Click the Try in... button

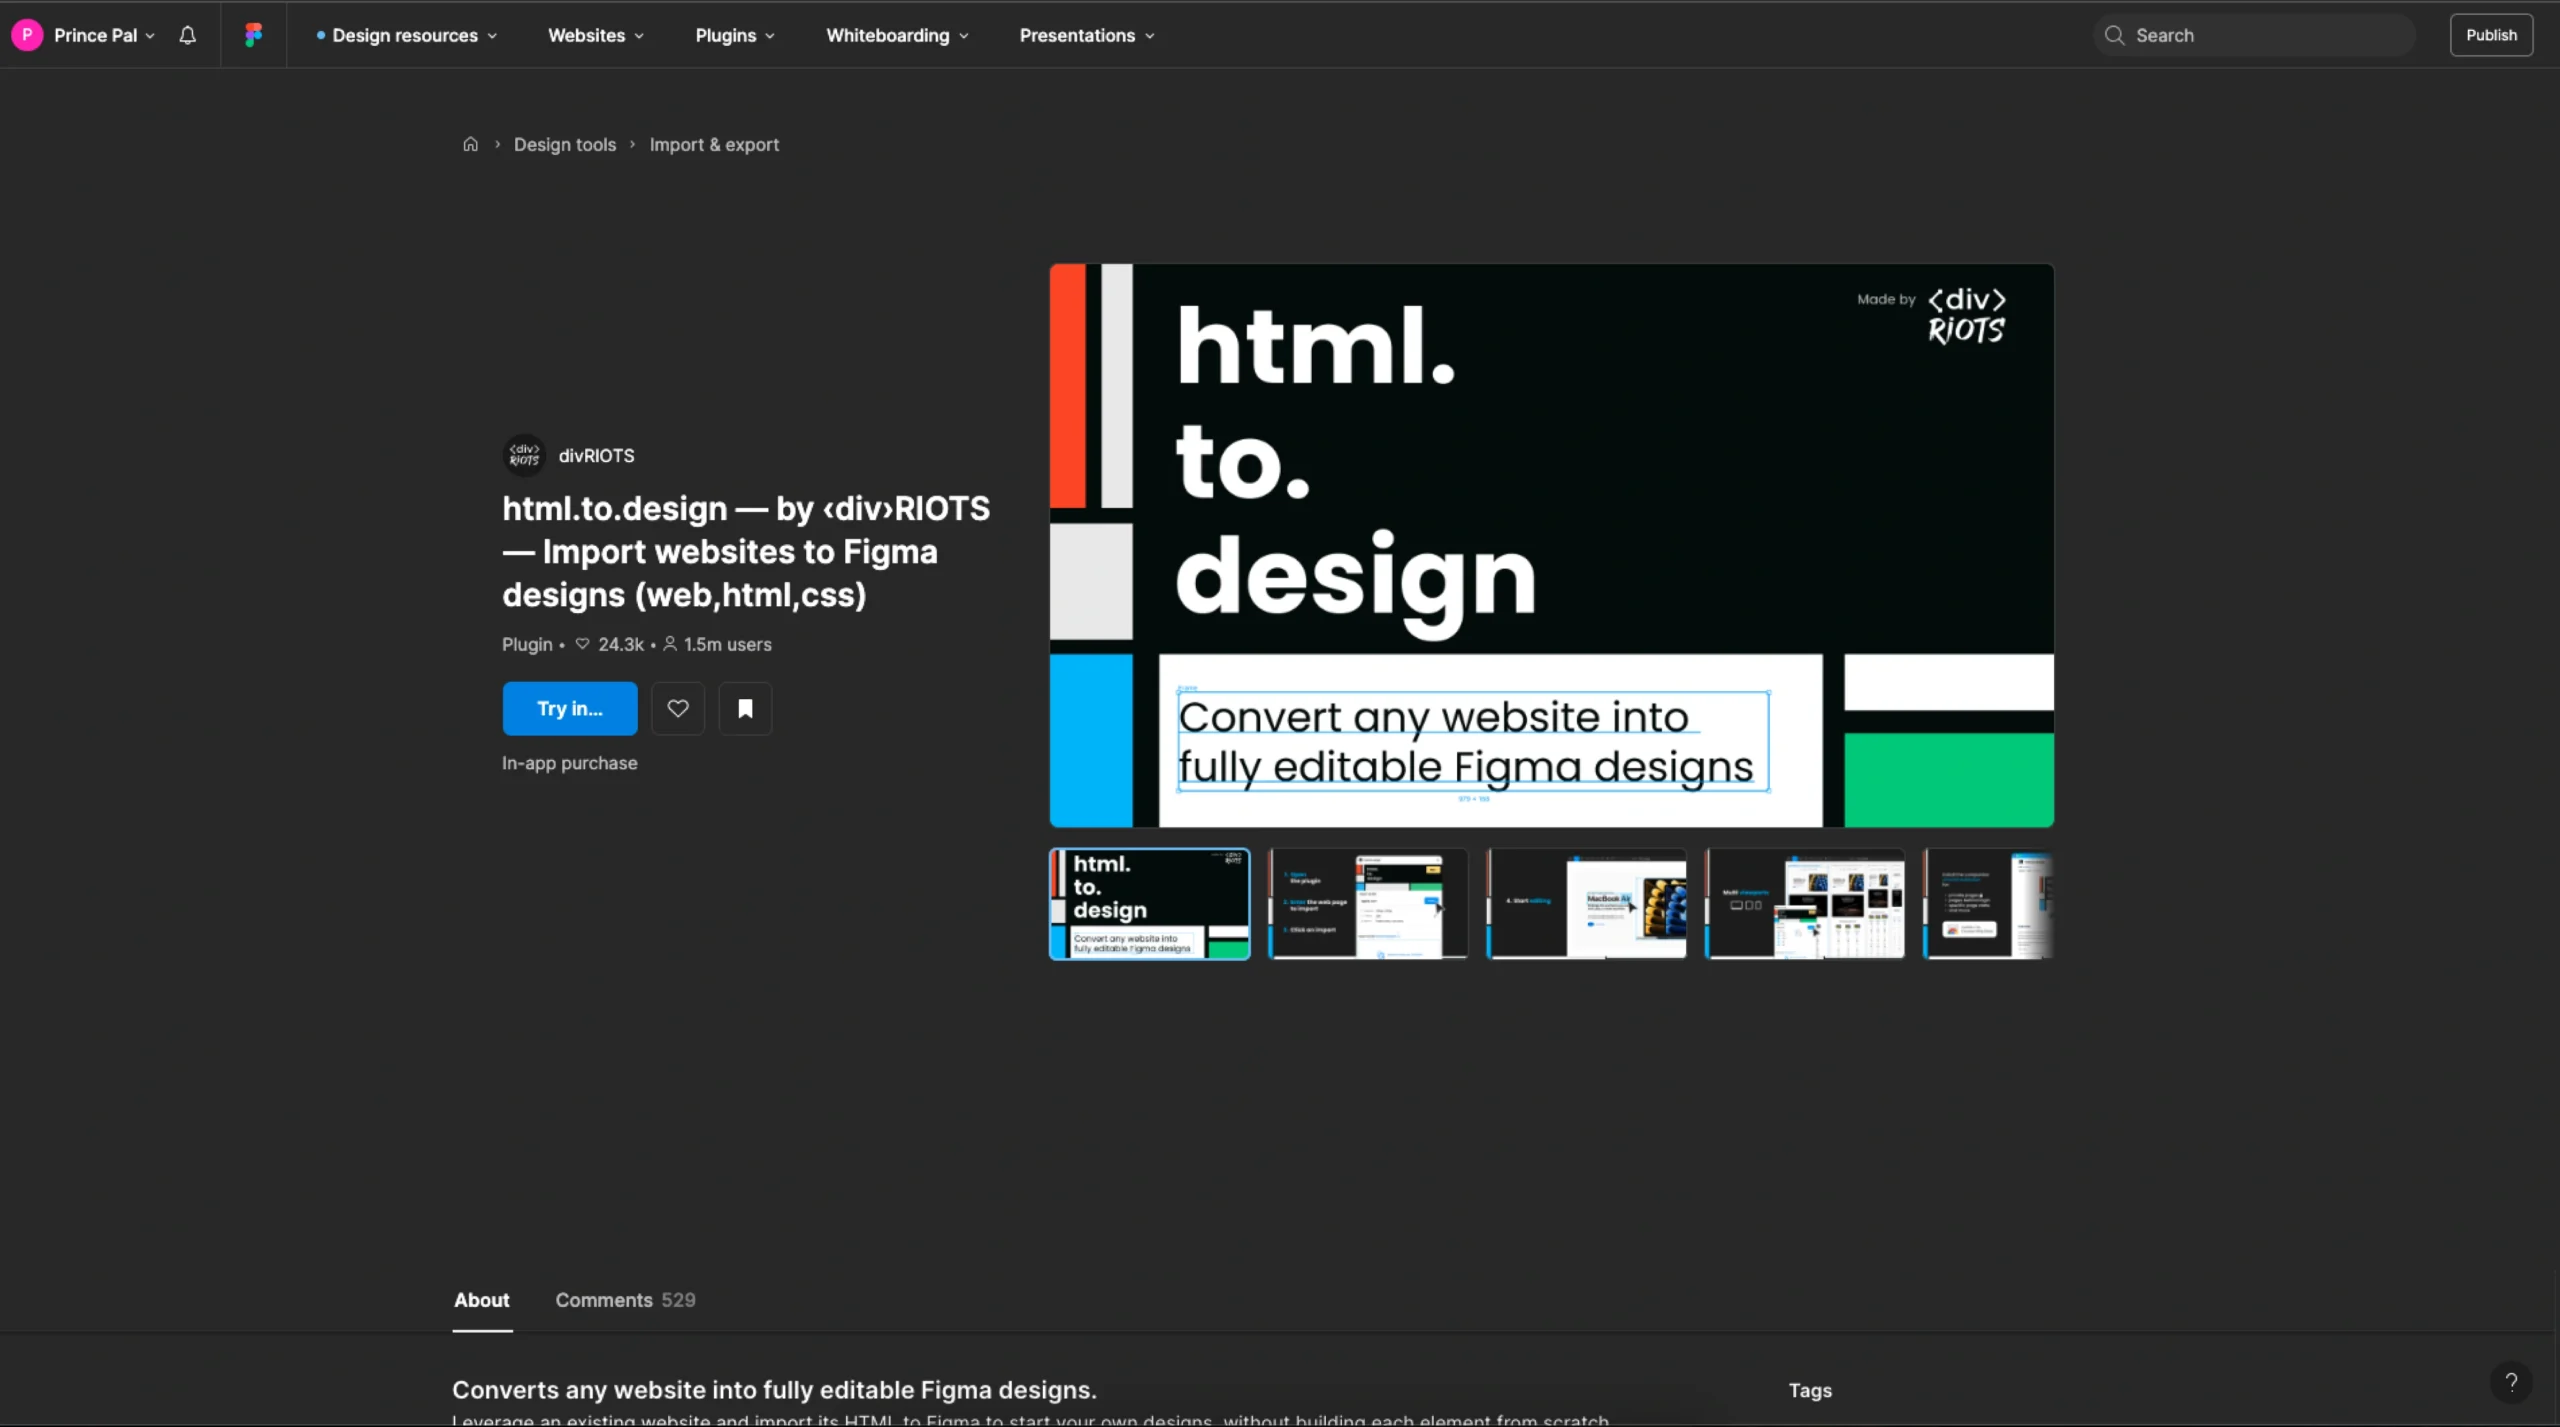coord(570,708)
